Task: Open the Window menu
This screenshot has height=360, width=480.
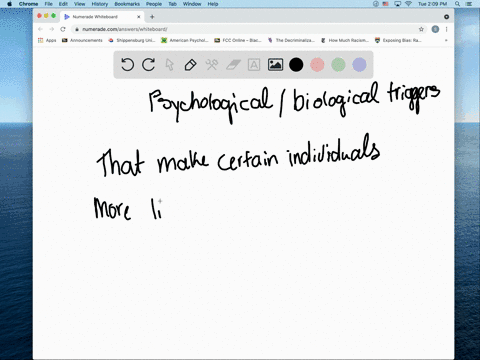Action: 192,4
